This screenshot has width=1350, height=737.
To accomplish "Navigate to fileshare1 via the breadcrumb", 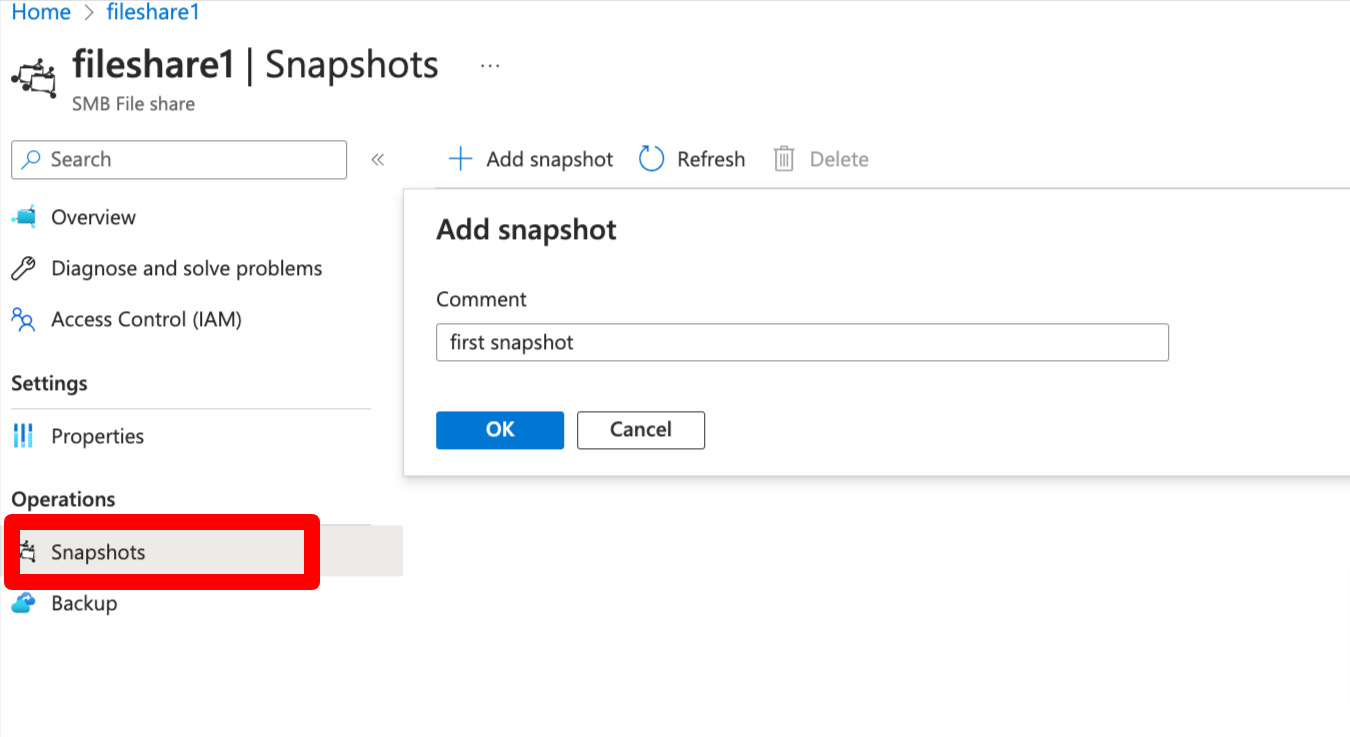I will (152, 12).
